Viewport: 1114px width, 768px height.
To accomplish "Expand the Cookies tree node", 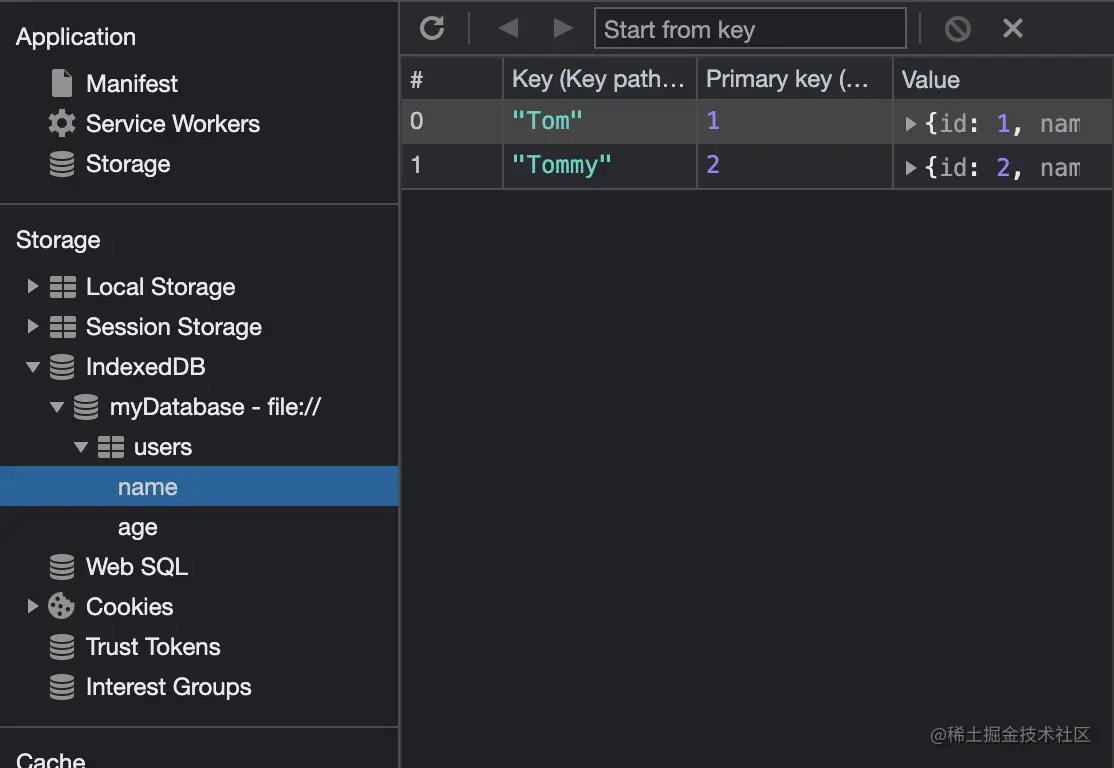I will coord(33,607).
